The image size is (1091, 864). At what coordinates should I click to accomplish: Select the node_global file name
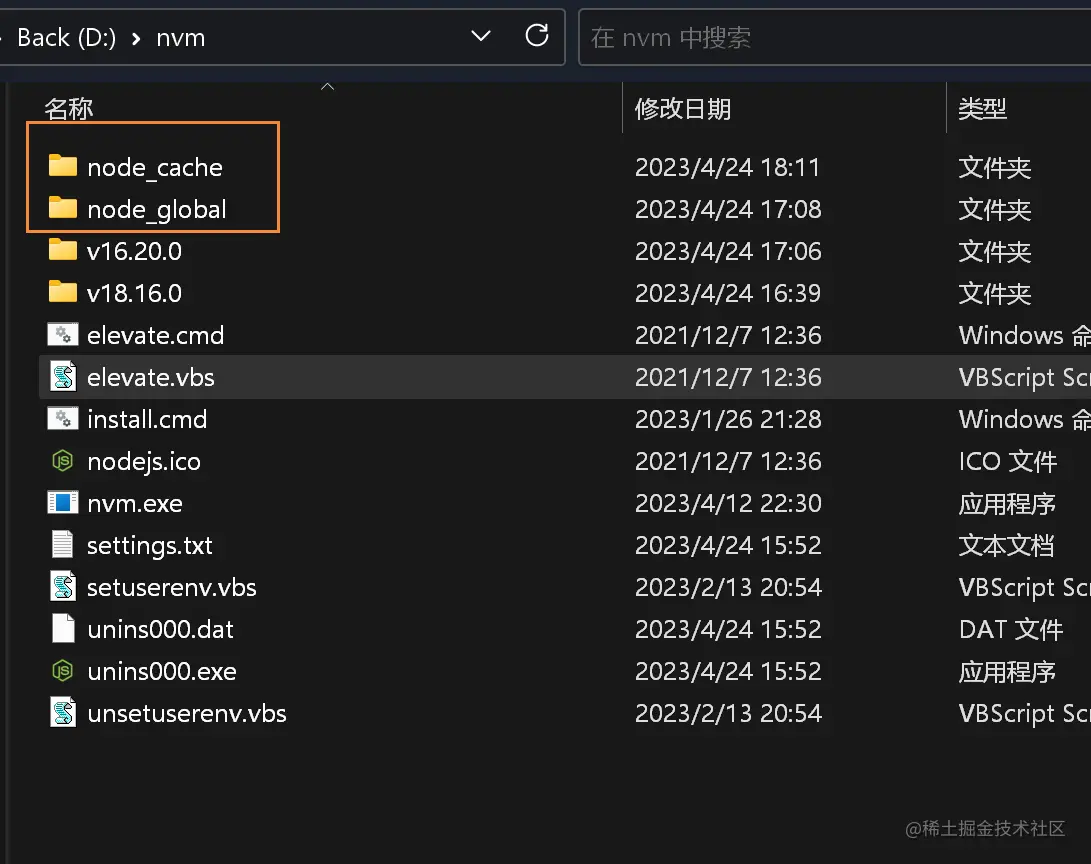point(157,210)
